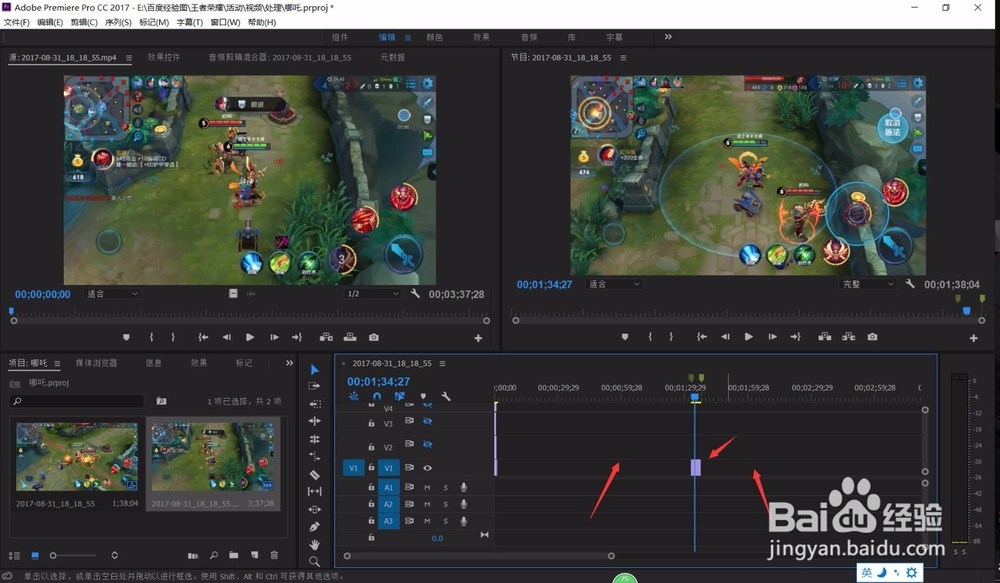Open Source monitor zoom level dropdown 适合
The image size is (1000, 583).
(113, 293)
